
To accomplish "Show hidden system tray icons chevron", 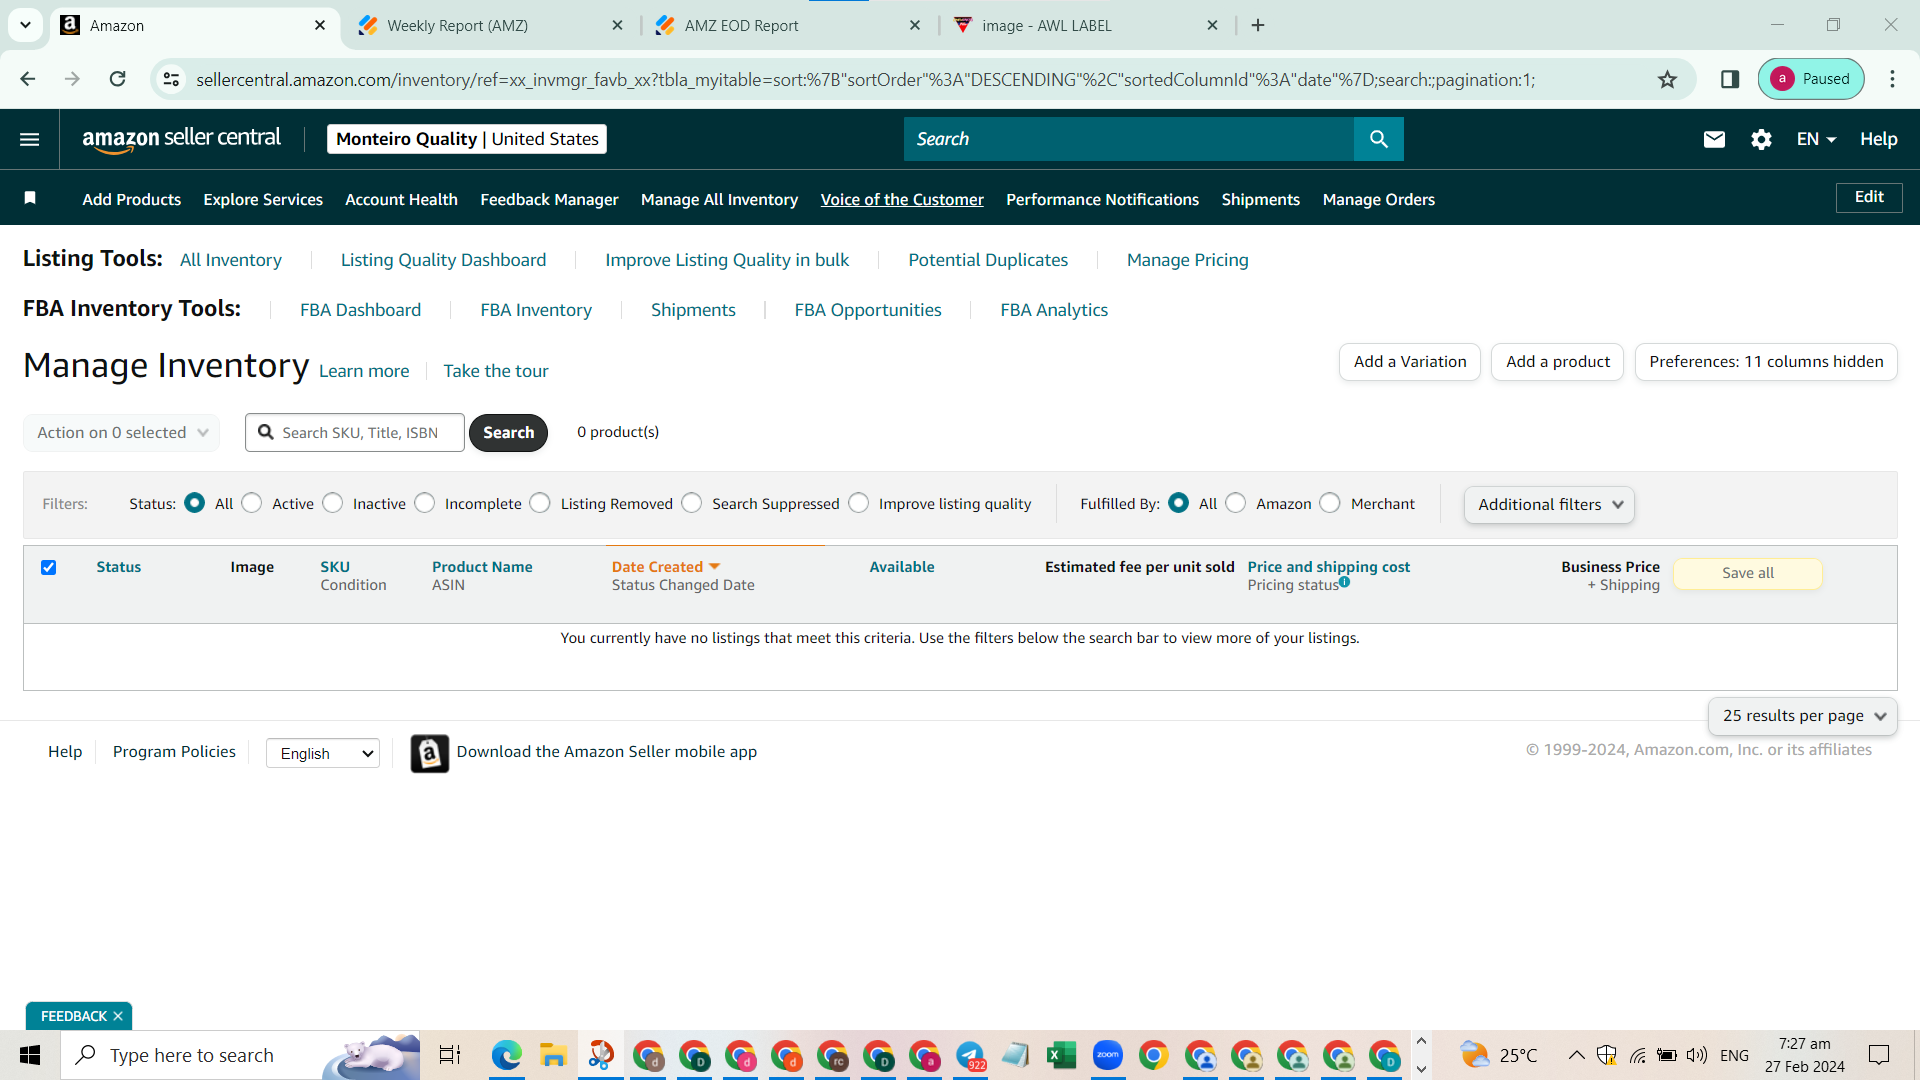I will (x=1576, y=1055).
